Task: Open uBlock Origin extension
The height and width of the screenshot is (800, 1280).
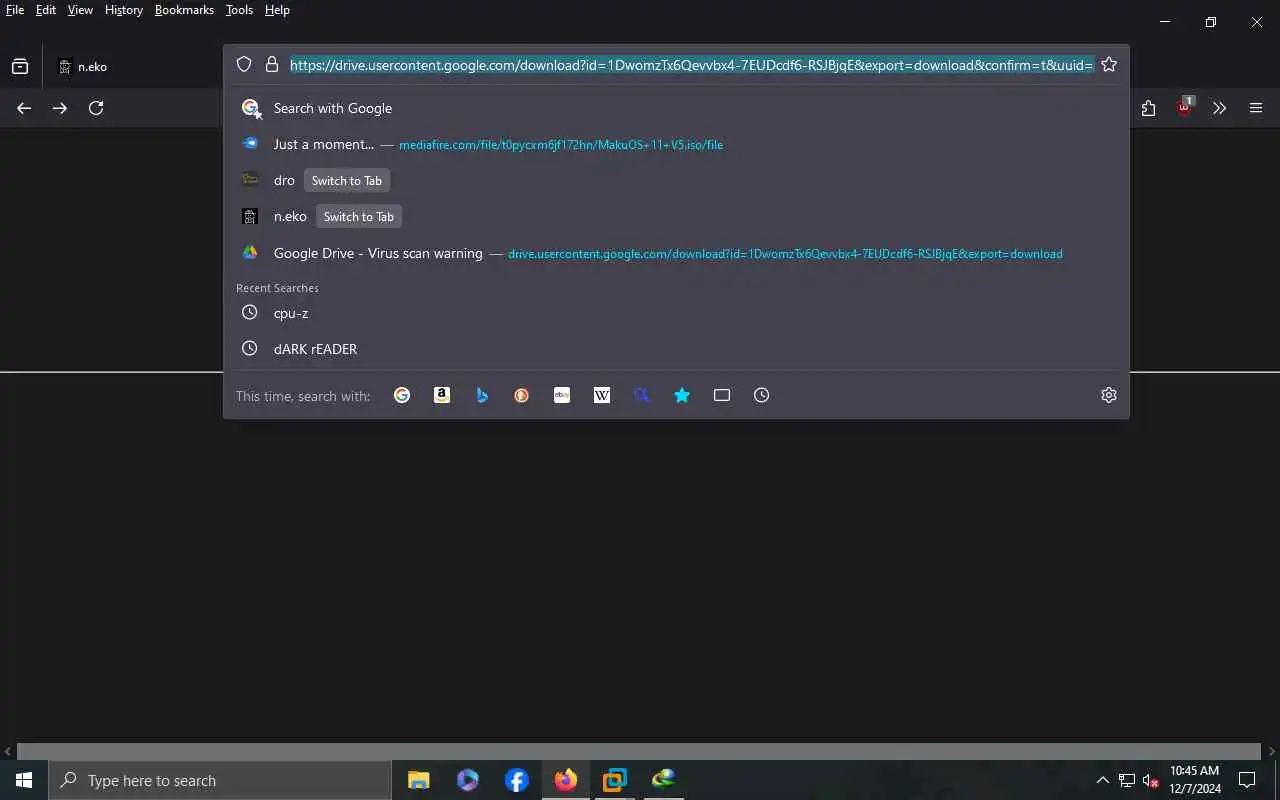Action: tap(1185, 107)
